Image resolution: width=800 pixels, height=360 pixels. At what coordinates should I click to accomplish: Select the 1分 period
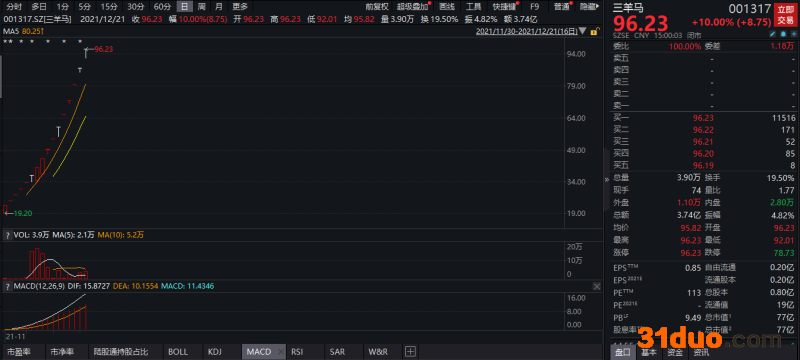(x=63, y=7)
